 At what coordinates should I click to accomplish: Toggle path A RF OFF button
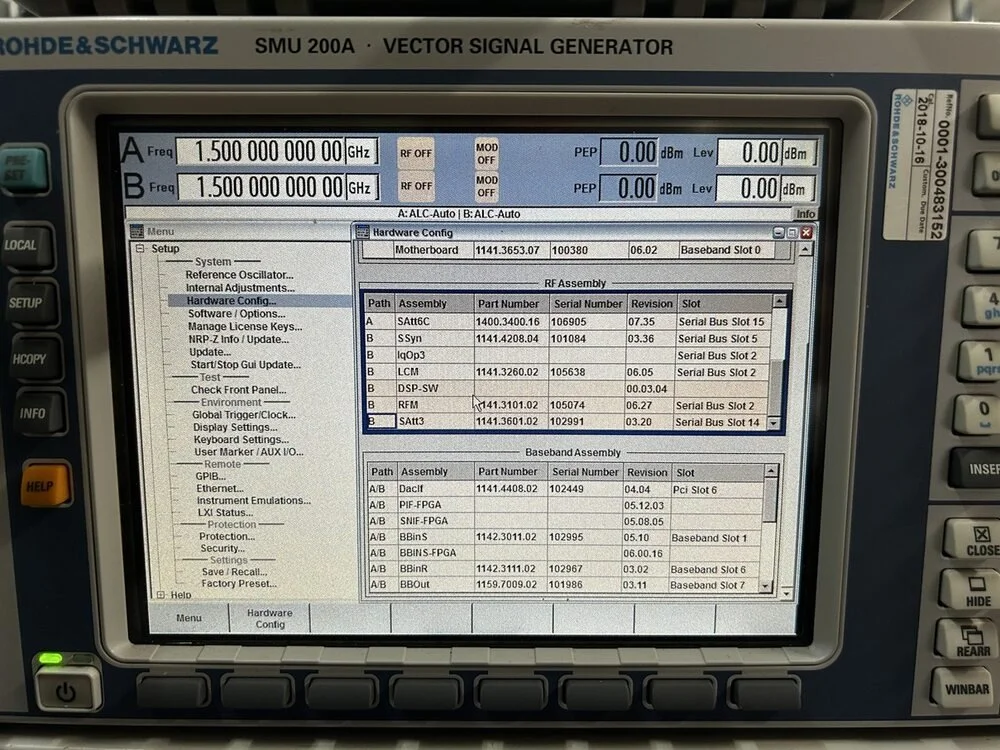tap(416, 153)
